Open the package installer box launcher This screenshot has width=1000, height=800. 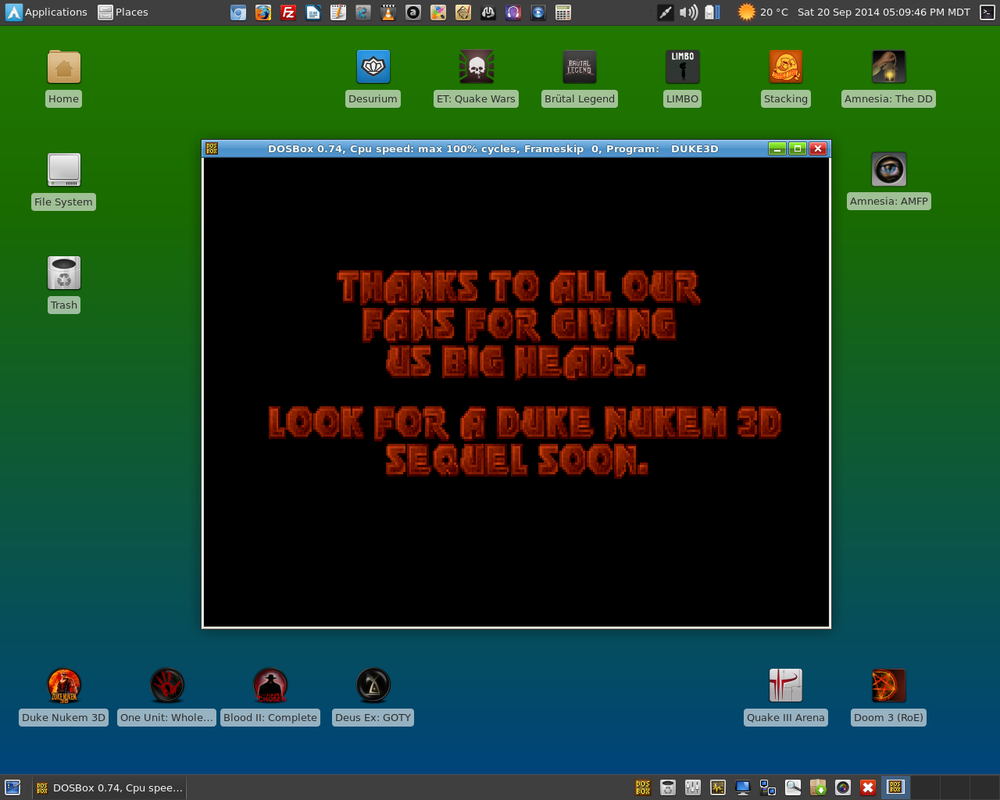click(818, 788)
